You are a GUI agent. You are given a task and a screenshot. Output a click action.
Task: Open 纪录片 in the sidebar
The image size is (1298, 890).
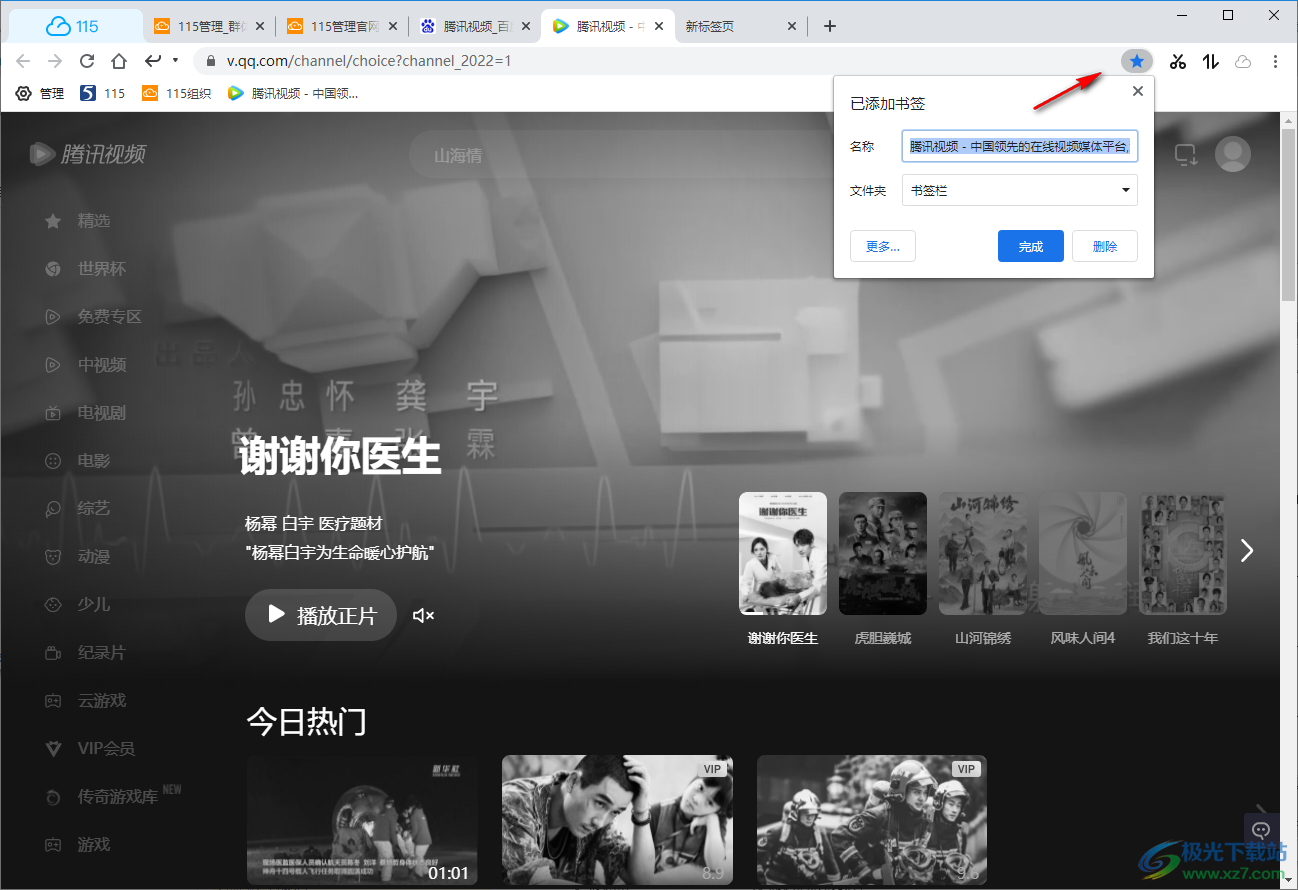[85, 653]
